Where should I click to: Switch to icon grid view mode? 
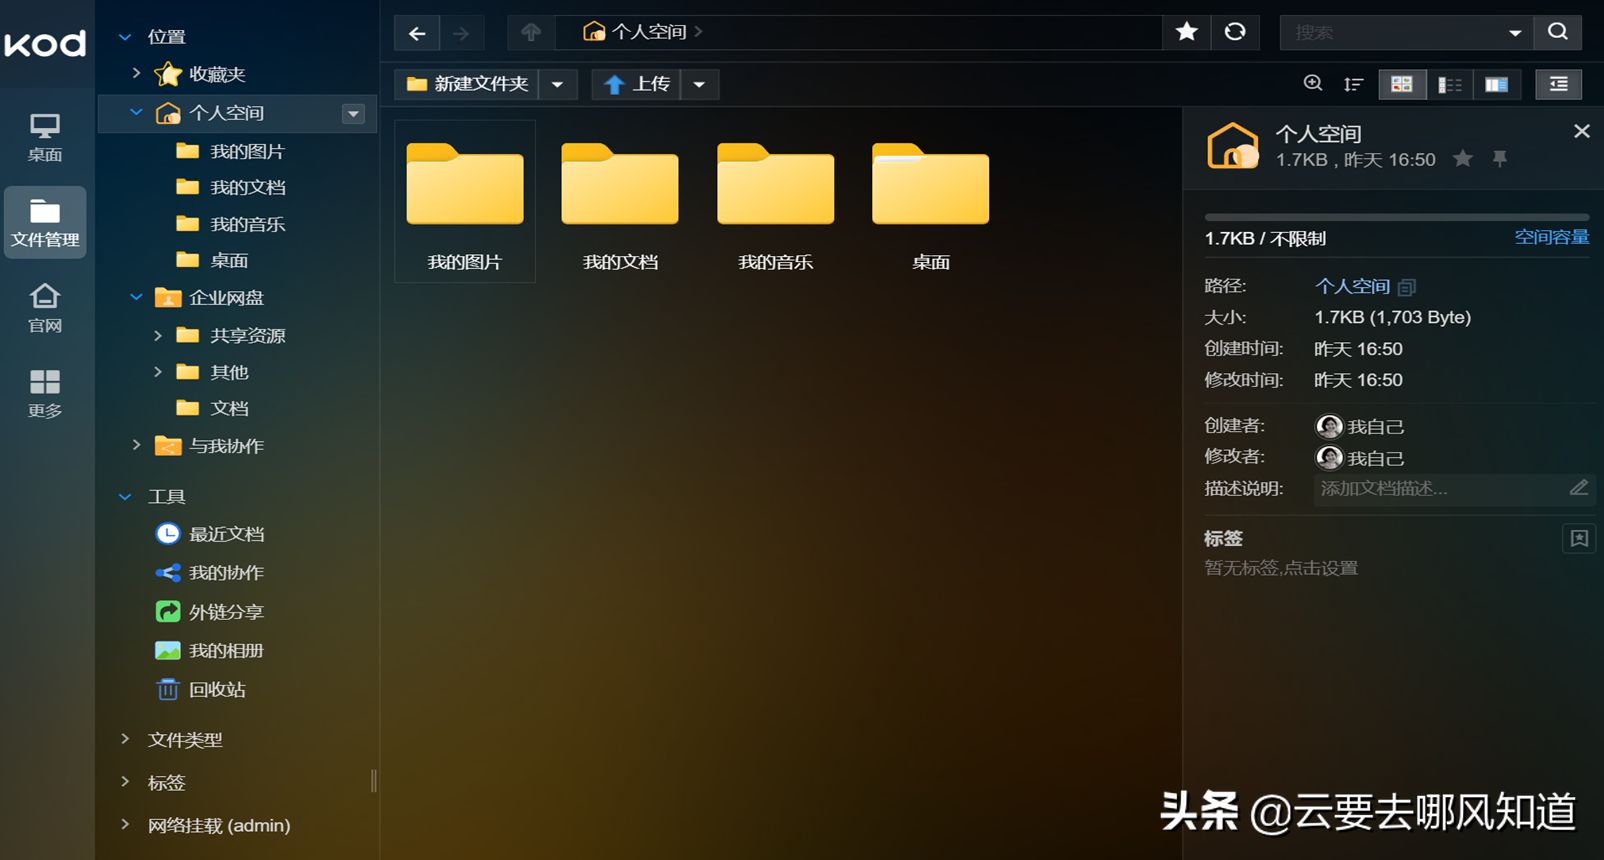tap(1402, 84)
